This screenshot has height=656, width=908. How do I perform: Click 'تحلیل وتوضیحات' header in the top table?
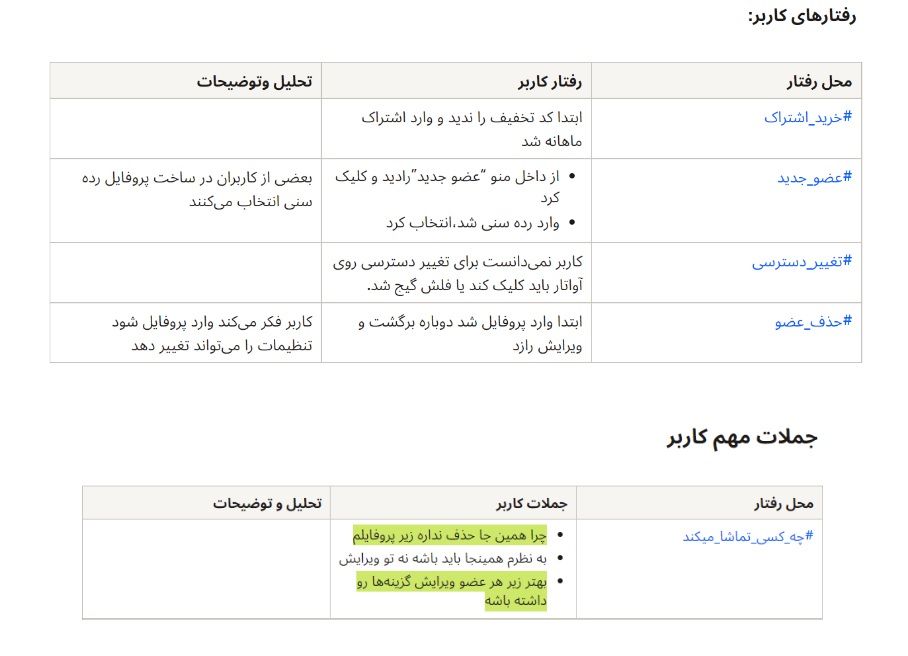pyautogui.click(x=254, y=81)
